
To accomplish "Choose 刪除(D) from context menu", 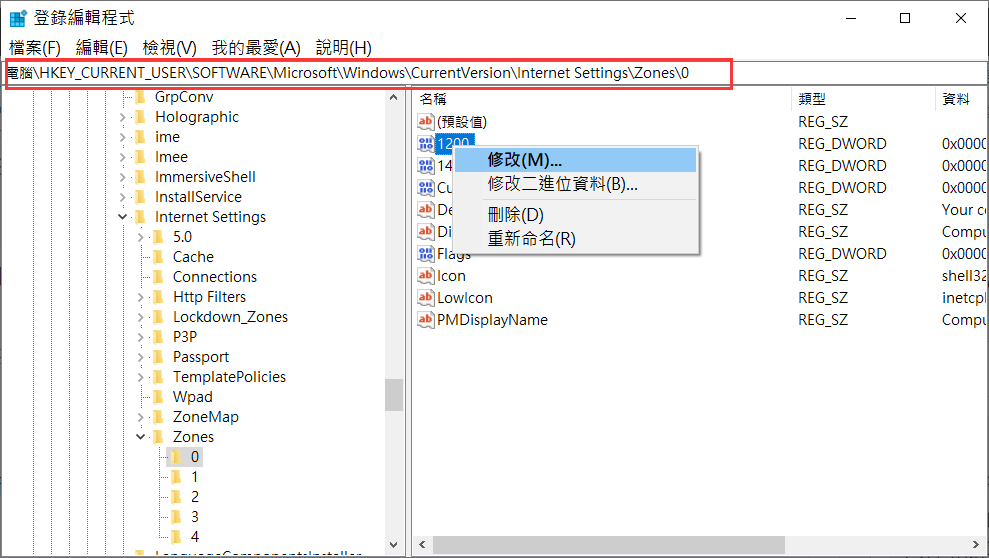I will tap(575, 215).
